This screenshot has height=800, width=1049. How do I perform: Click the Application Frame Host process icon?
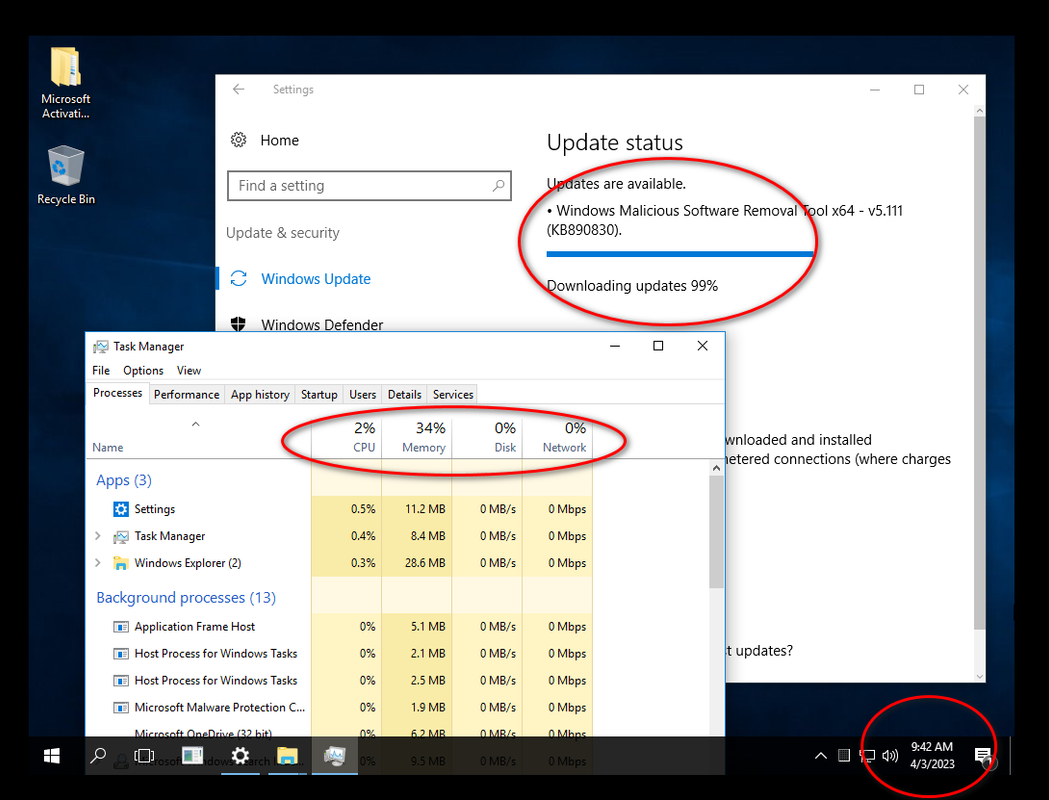(x=120, y=627)
